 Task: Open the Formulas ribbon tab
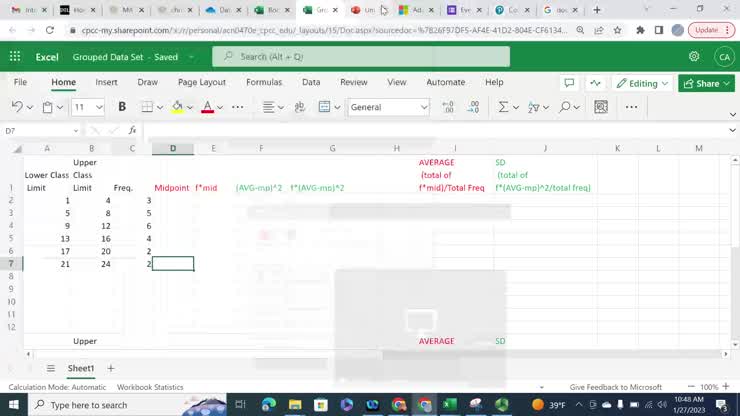pyautogui.click(x=264, y=82)
